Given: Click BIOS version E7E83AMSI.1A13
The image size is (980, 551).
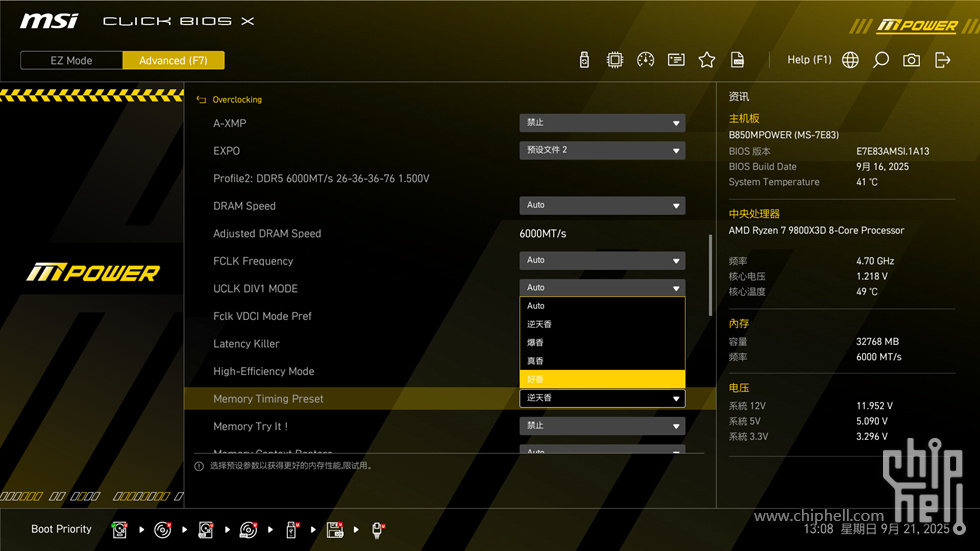Looking at the screenshot, I should click(892, 151).
